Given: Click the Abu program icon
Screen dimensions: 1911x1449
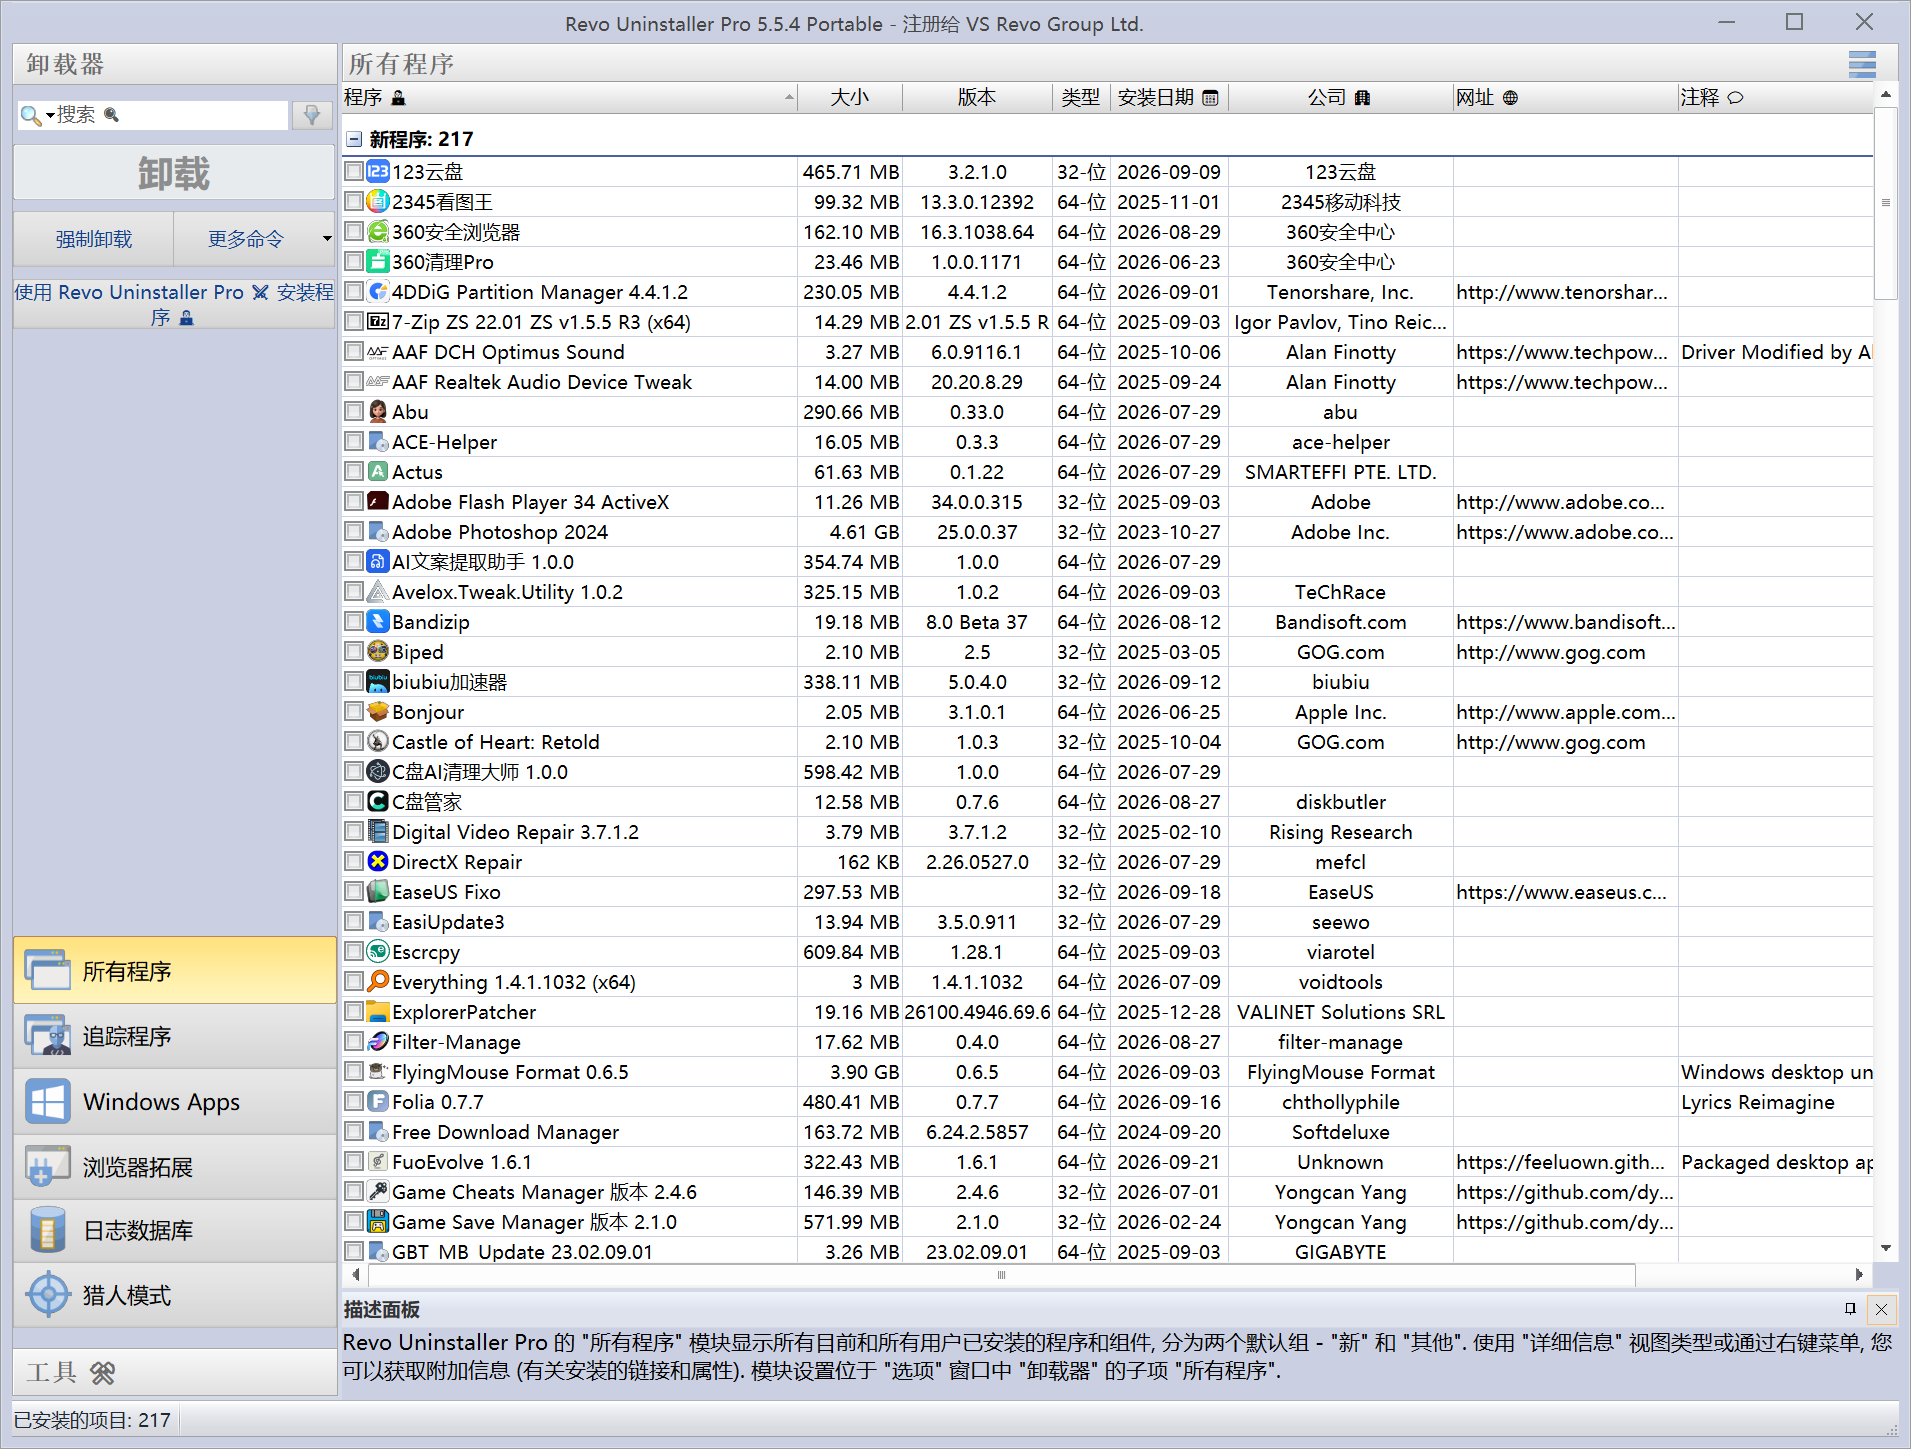Looking at the screenshot, I should [378, 411].
